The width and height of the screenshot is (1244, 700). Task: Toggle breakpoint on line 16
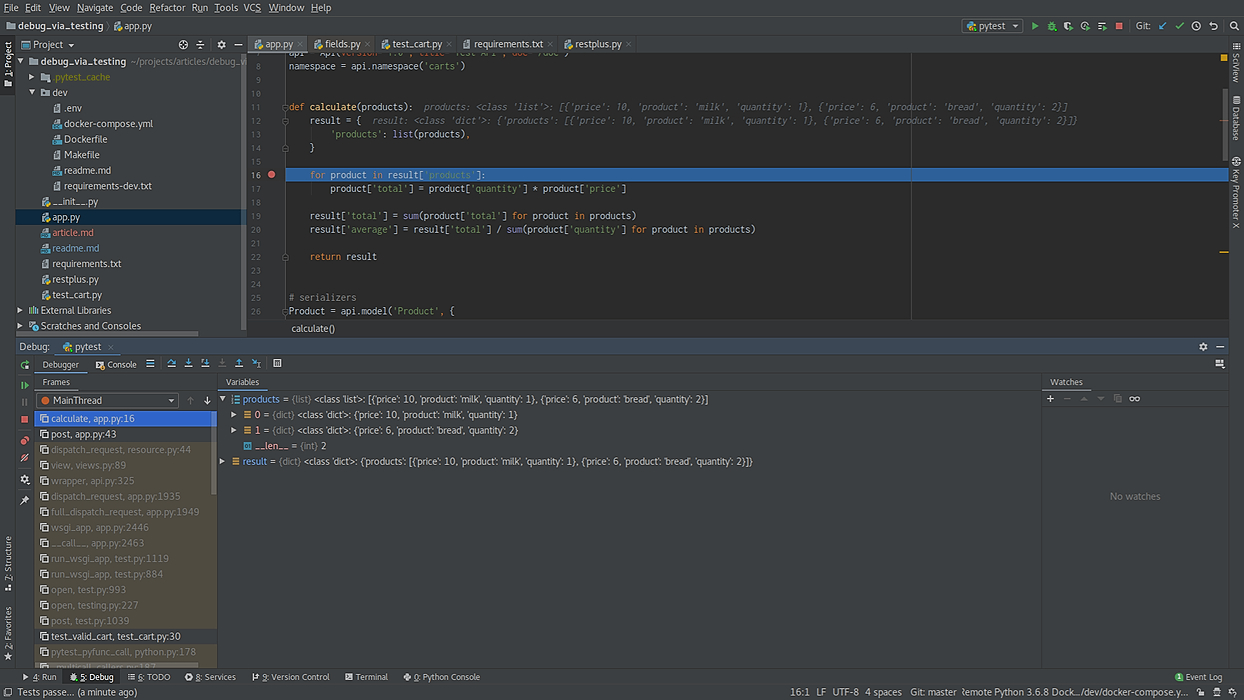(271, 175)
